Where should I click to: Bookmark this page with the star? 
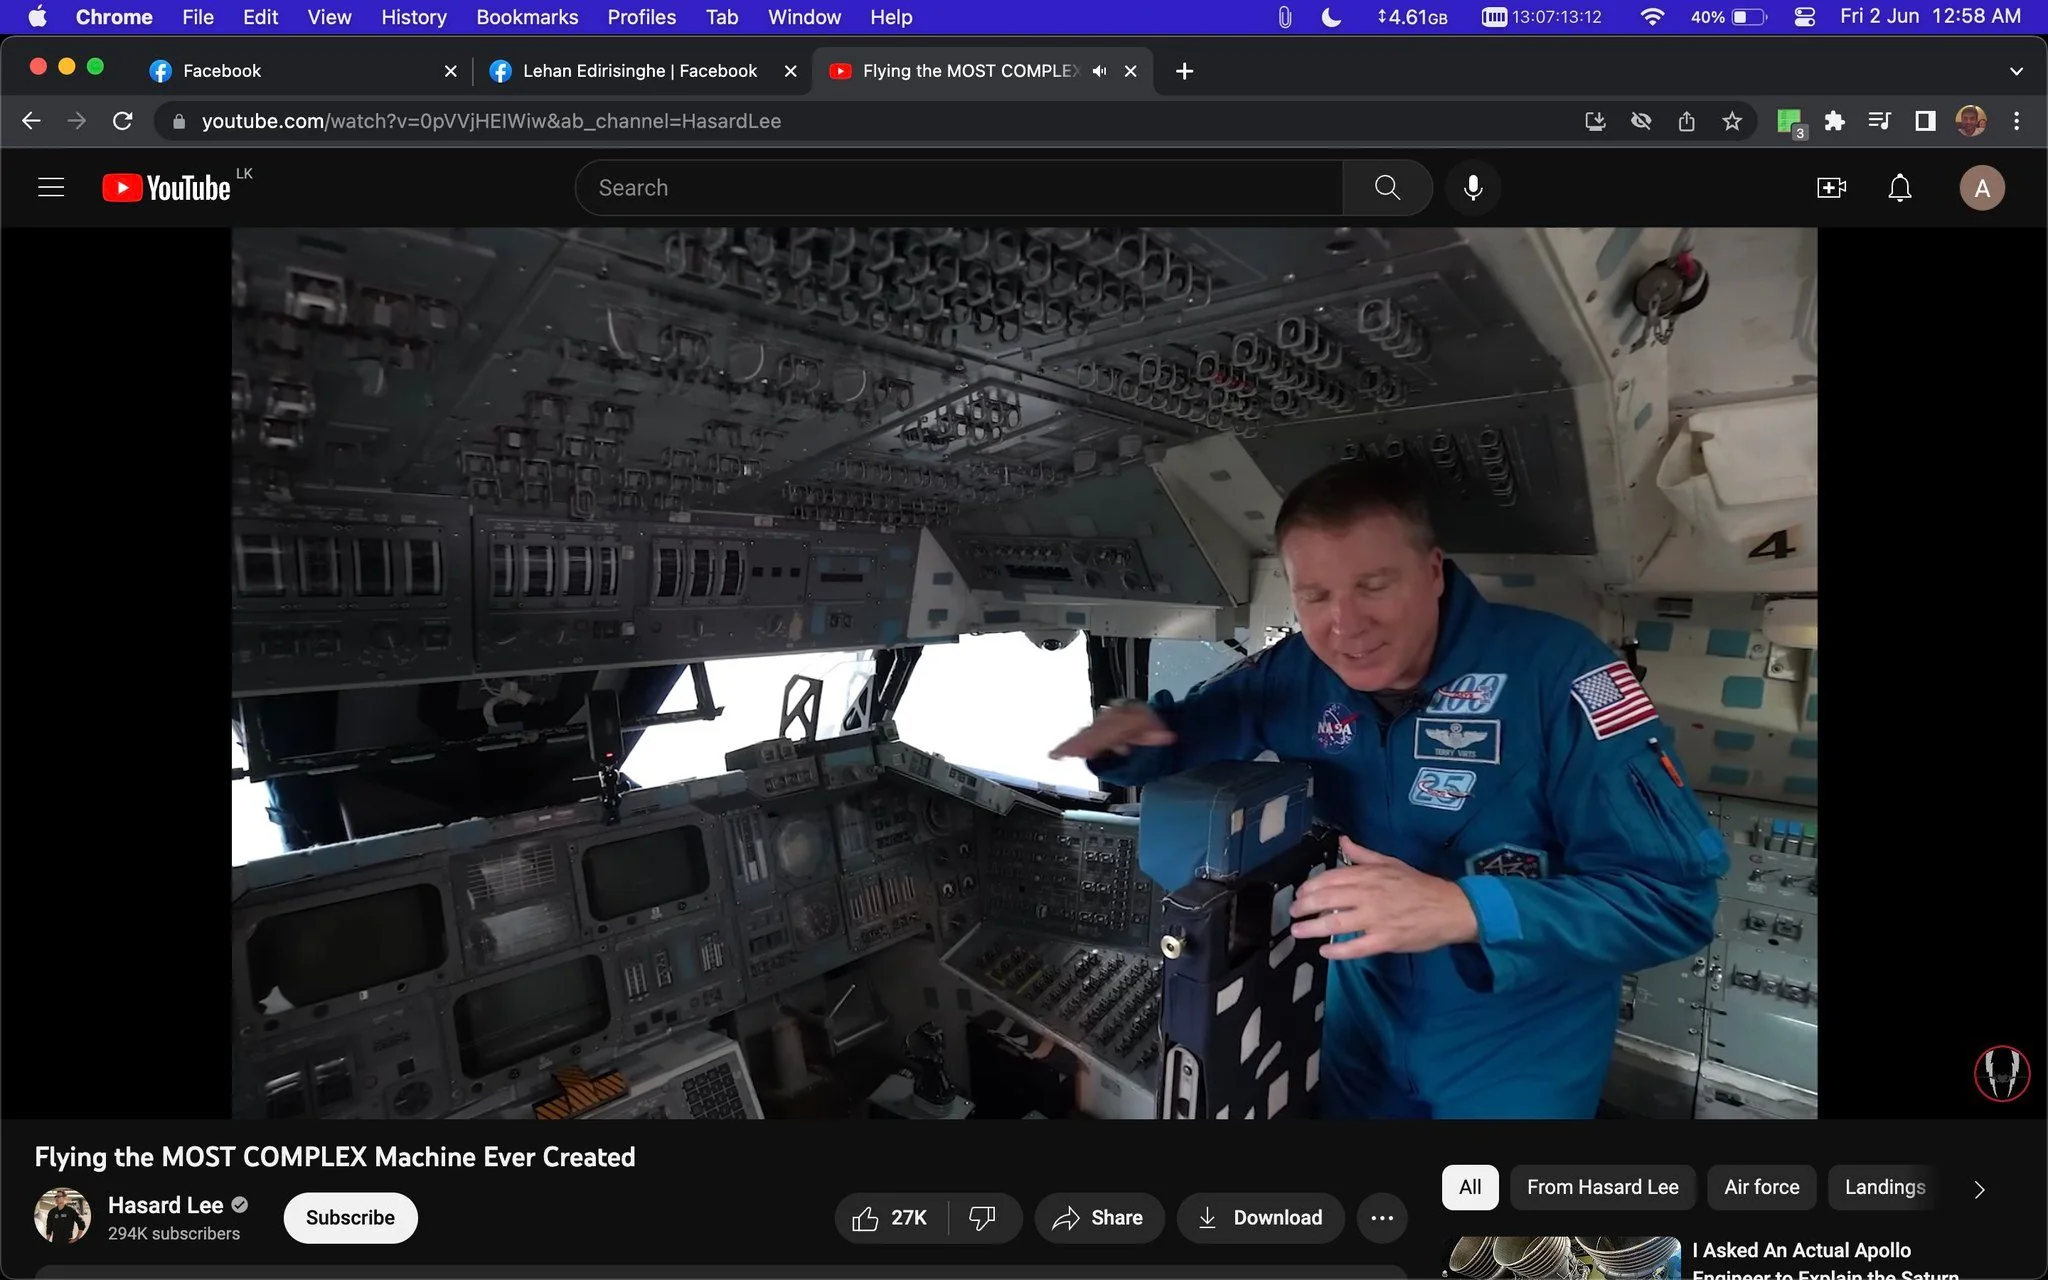pos(1732,121)
